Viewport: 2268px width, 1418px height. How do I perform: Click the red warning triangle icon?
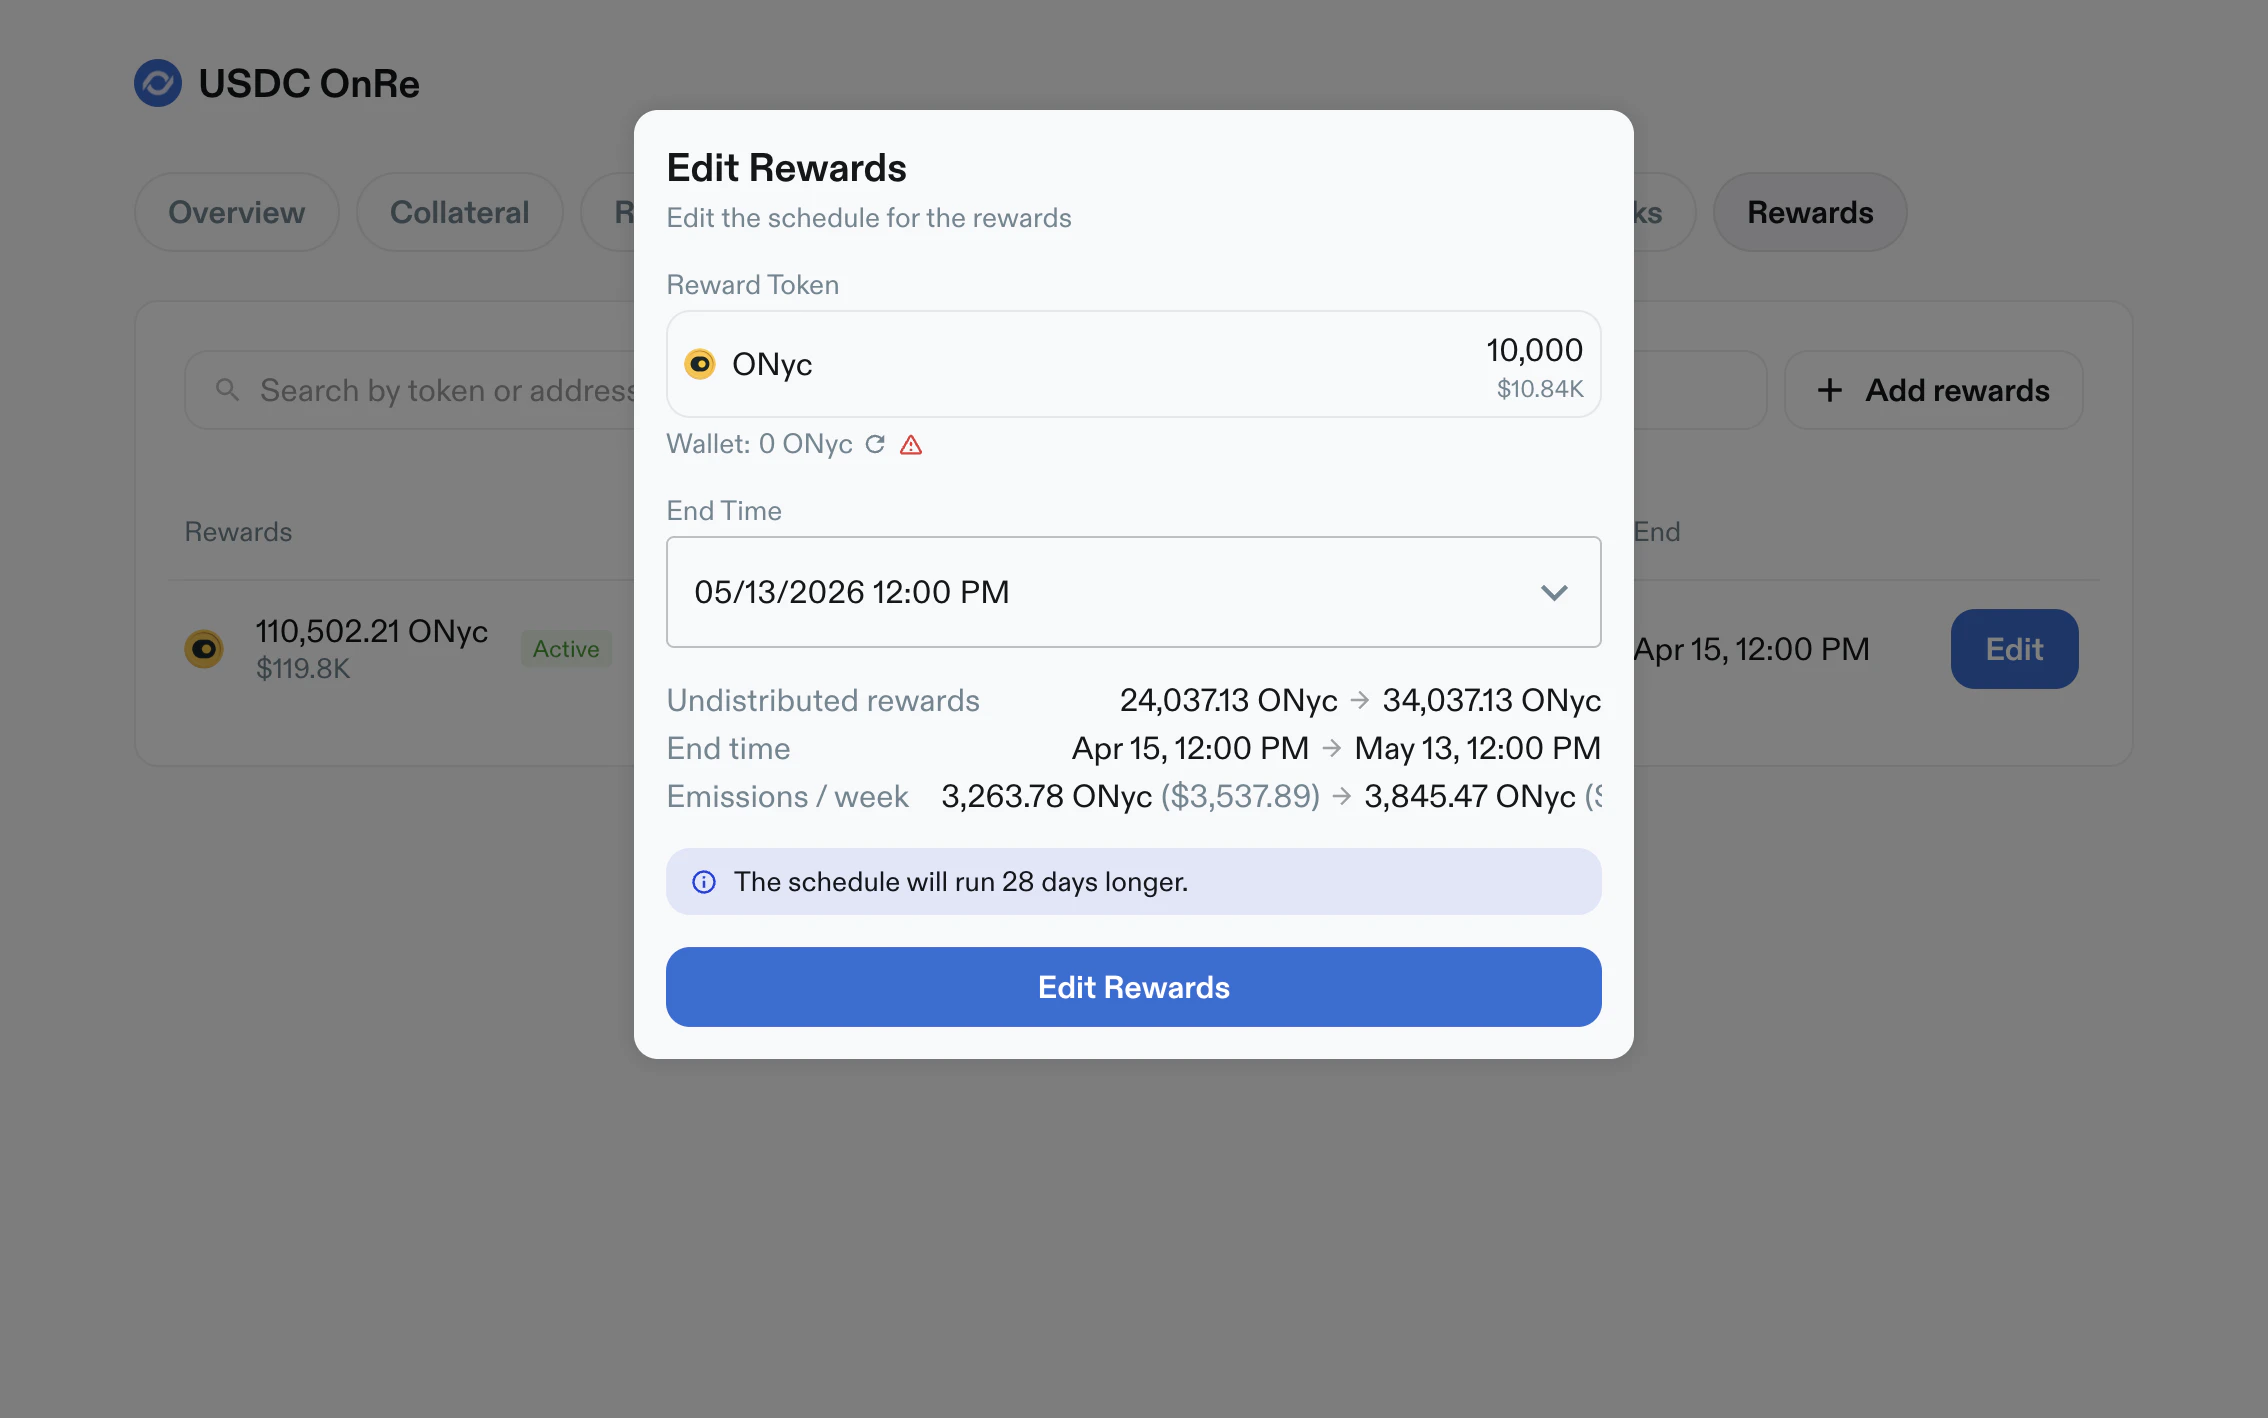(x=911, y=444)
